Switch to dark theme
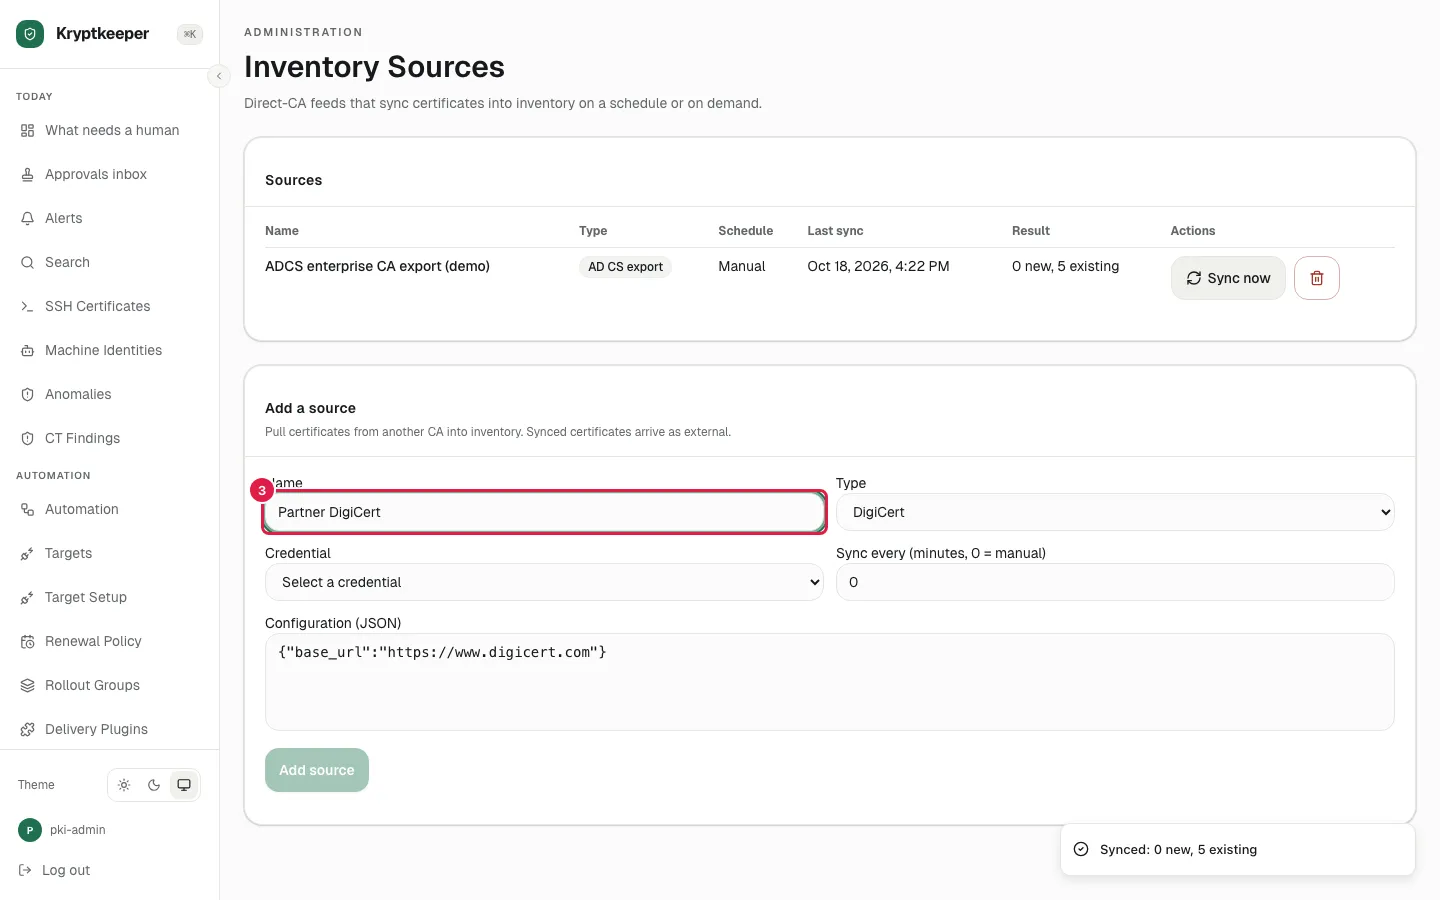Viewport: 1440px width, 900px height. point(154,785)
